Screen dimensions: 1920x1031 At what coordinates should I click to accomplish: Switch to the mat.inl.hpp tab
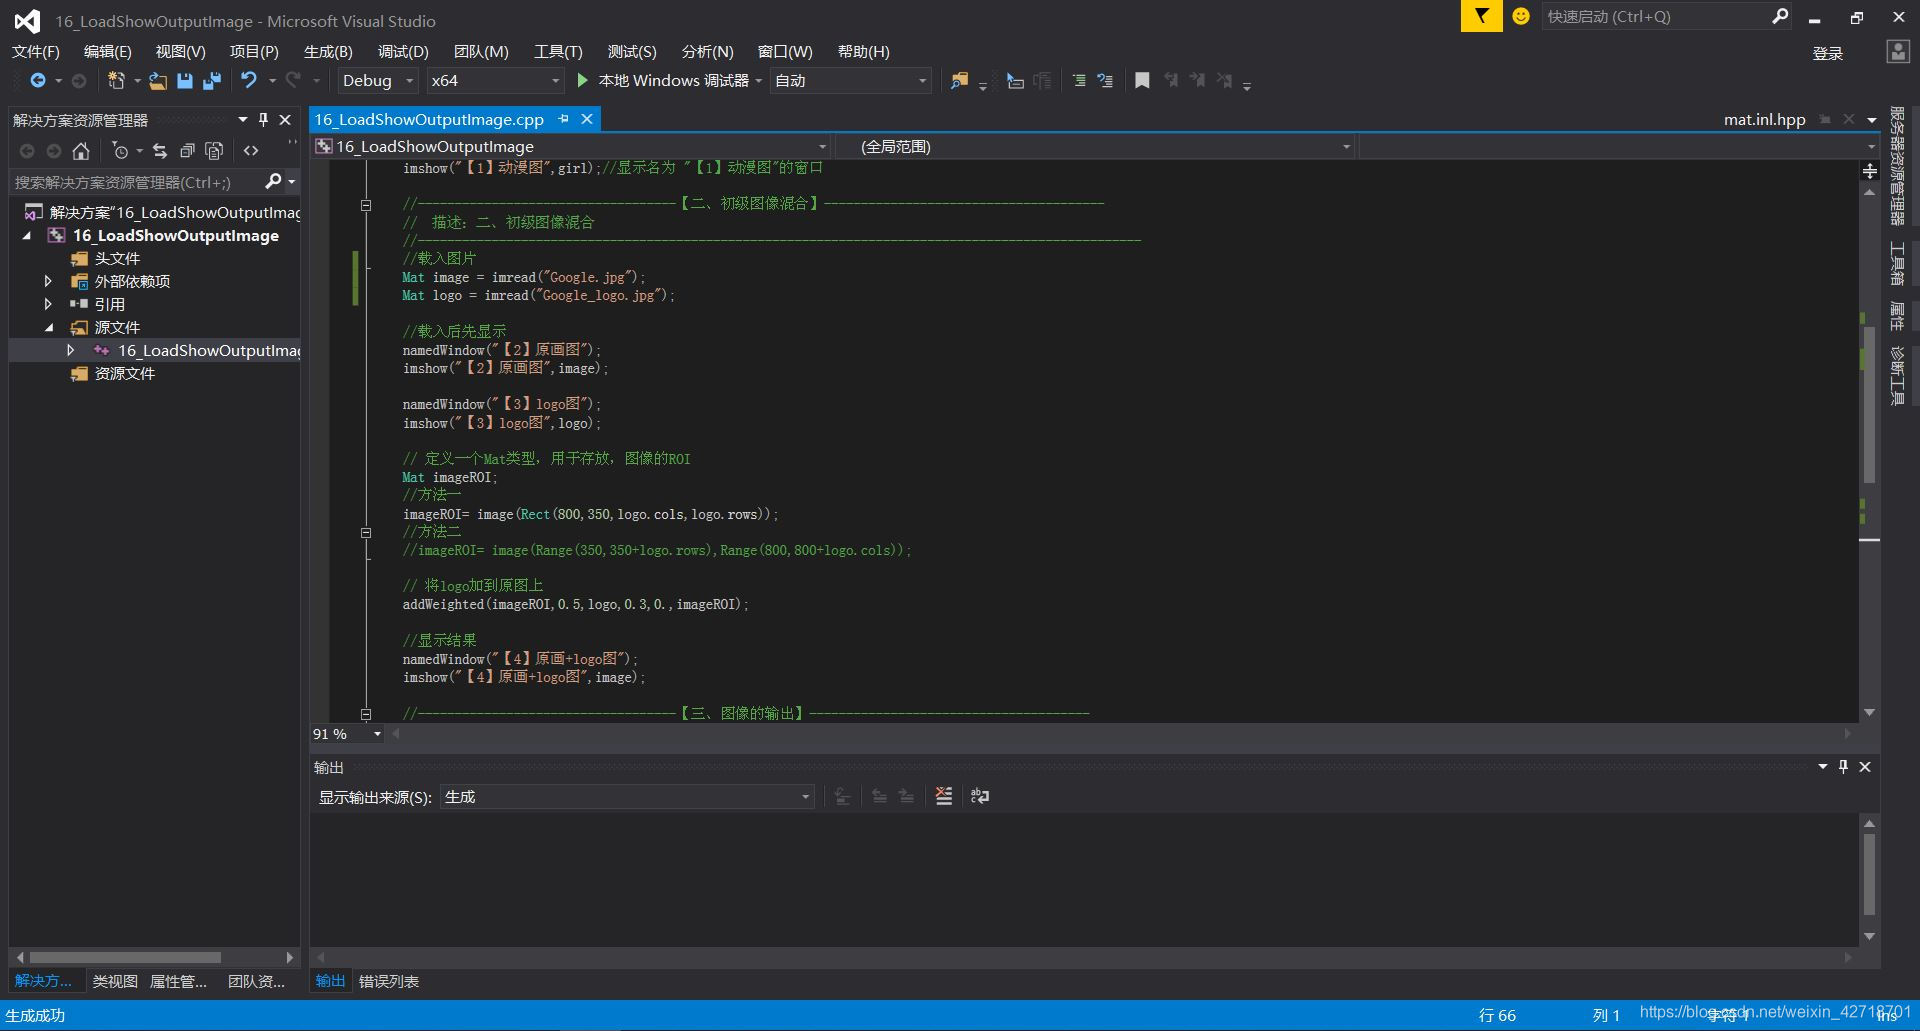(1764, 119)
